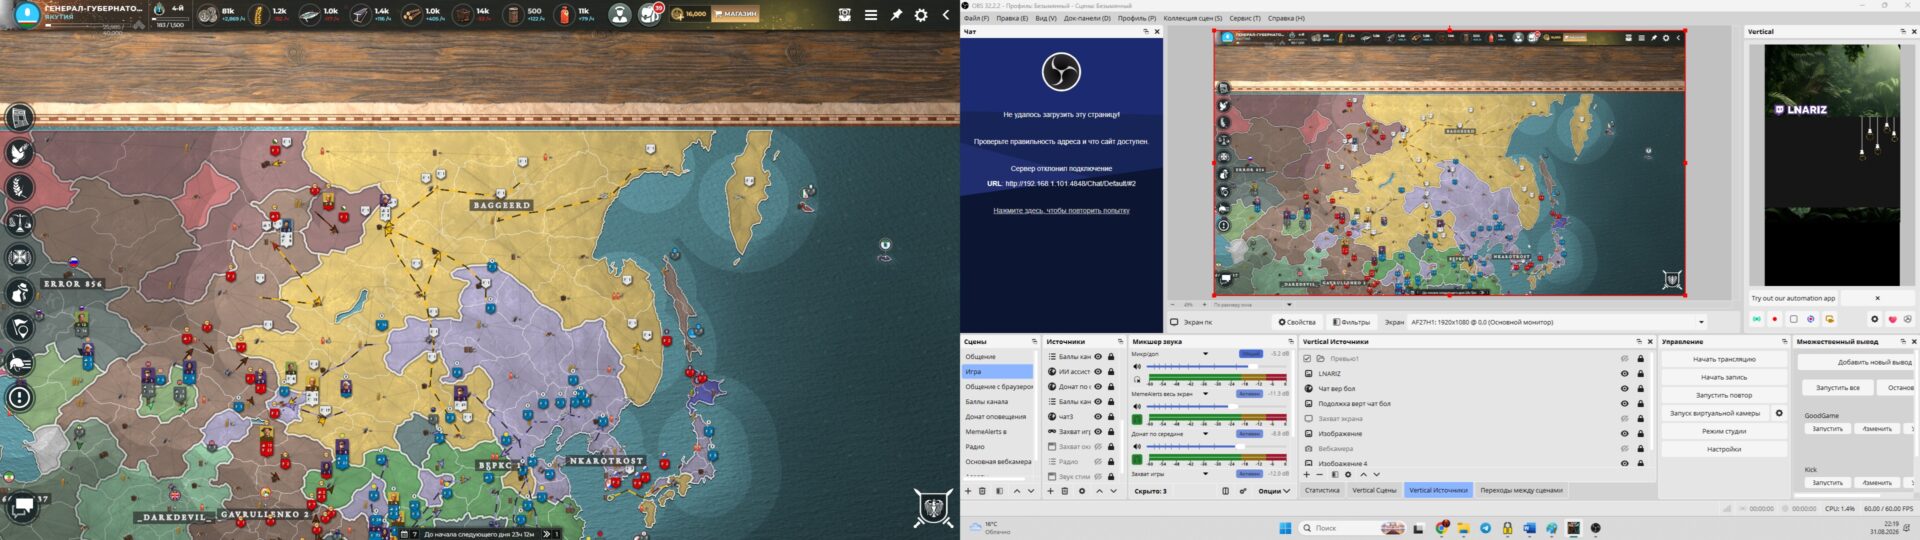This screenshot has height=540, width=1920.
Task: Open Микр/доп mixer dropdown arrow
Action: click(x=1205, y=354)
